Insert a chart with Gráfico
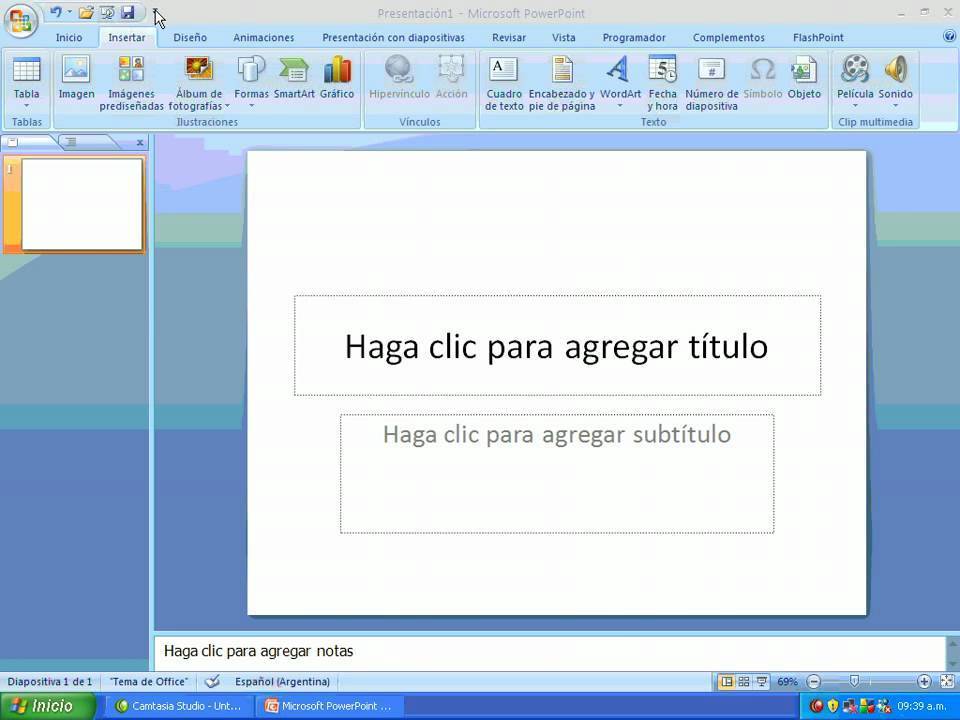 337,72
